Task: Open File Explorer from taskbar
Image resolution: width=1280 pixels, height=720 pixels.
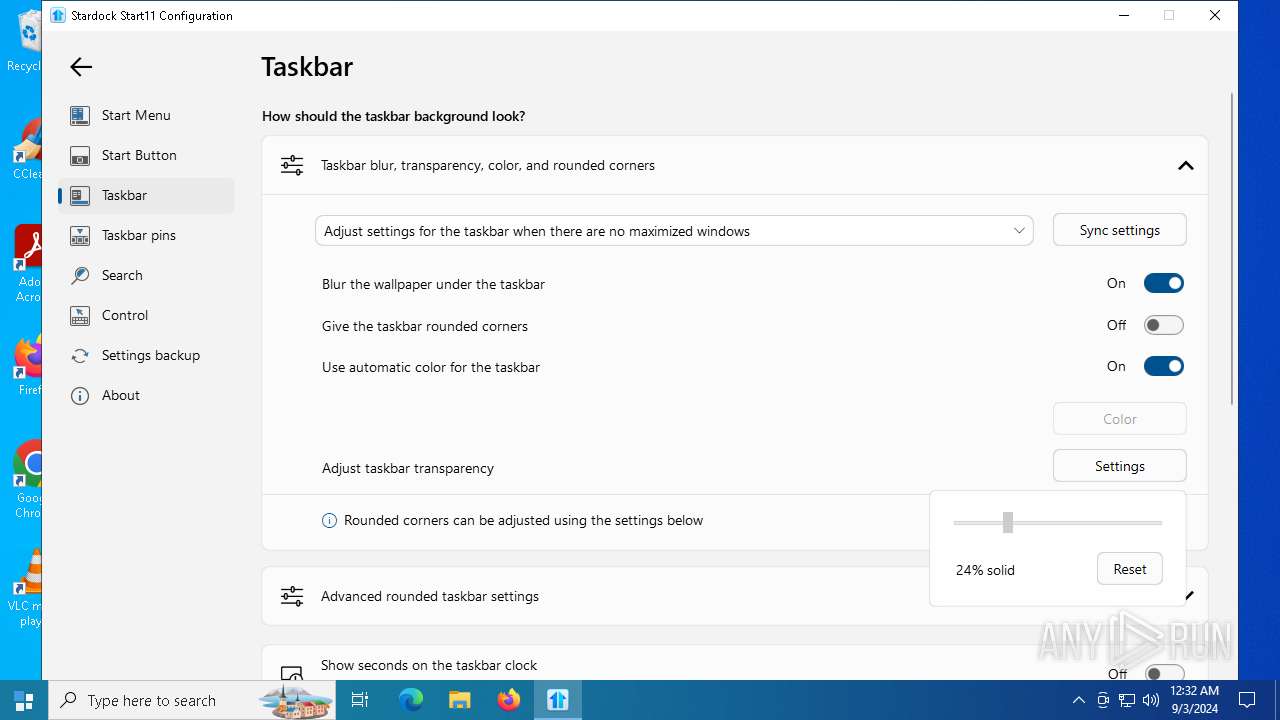Action: (x=459, y=700)
